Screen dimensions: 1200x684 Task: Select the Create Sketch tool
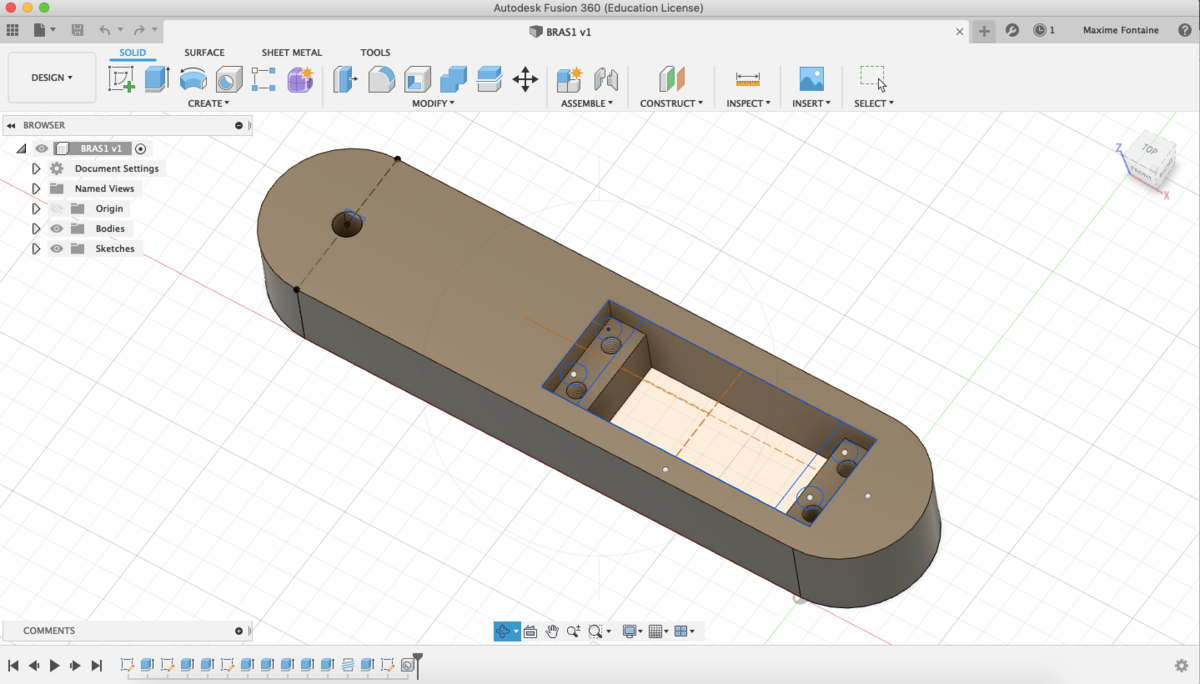pyautogui.click(x=122, y=79)
